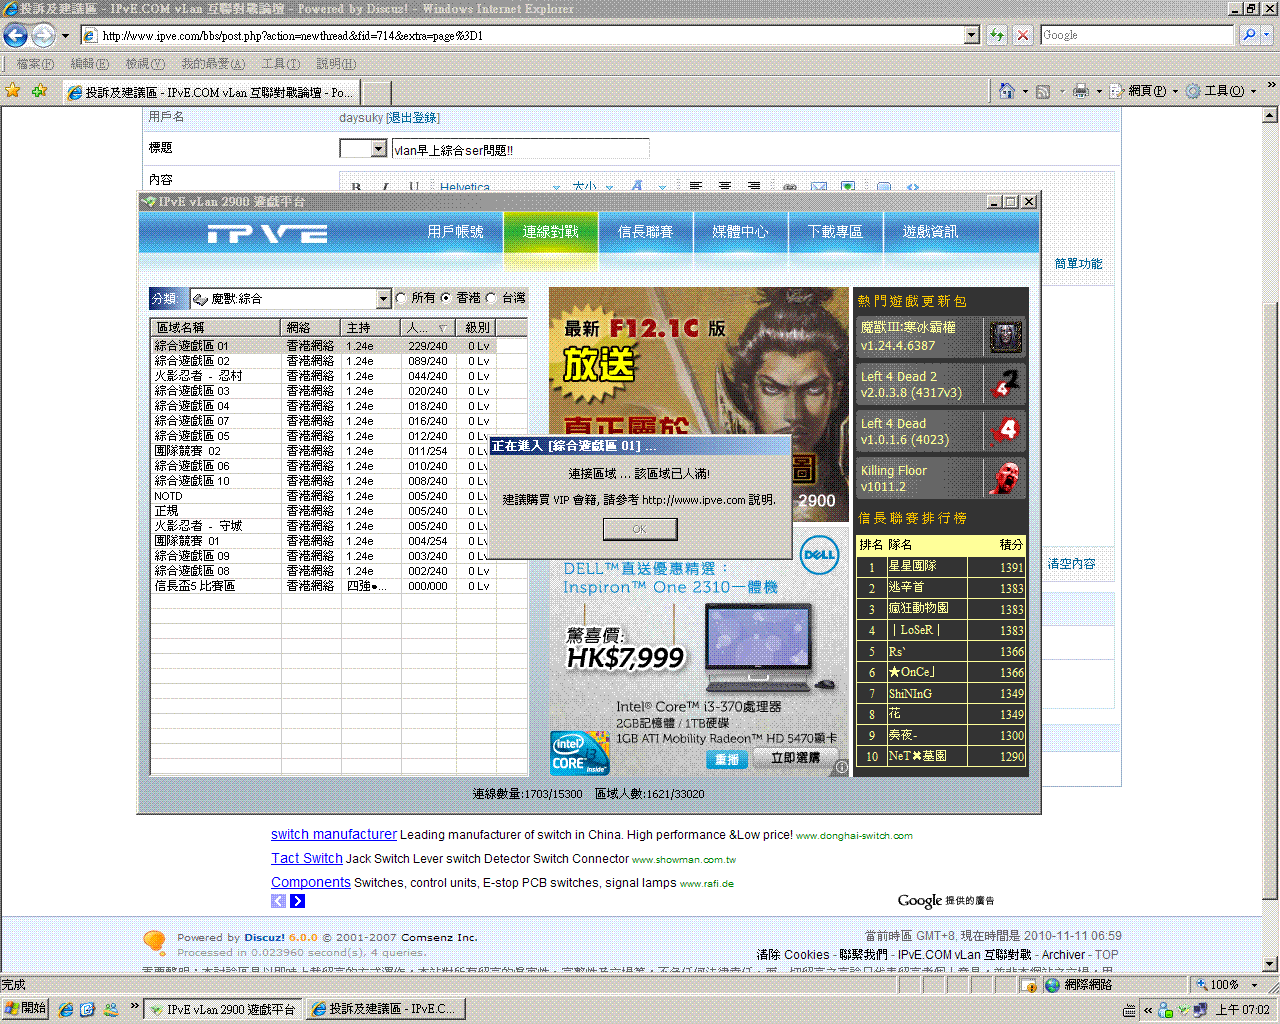Open the 編輯 (Edit) menu
This screenshot has width=1280, height=1024.
coord(89,64)
